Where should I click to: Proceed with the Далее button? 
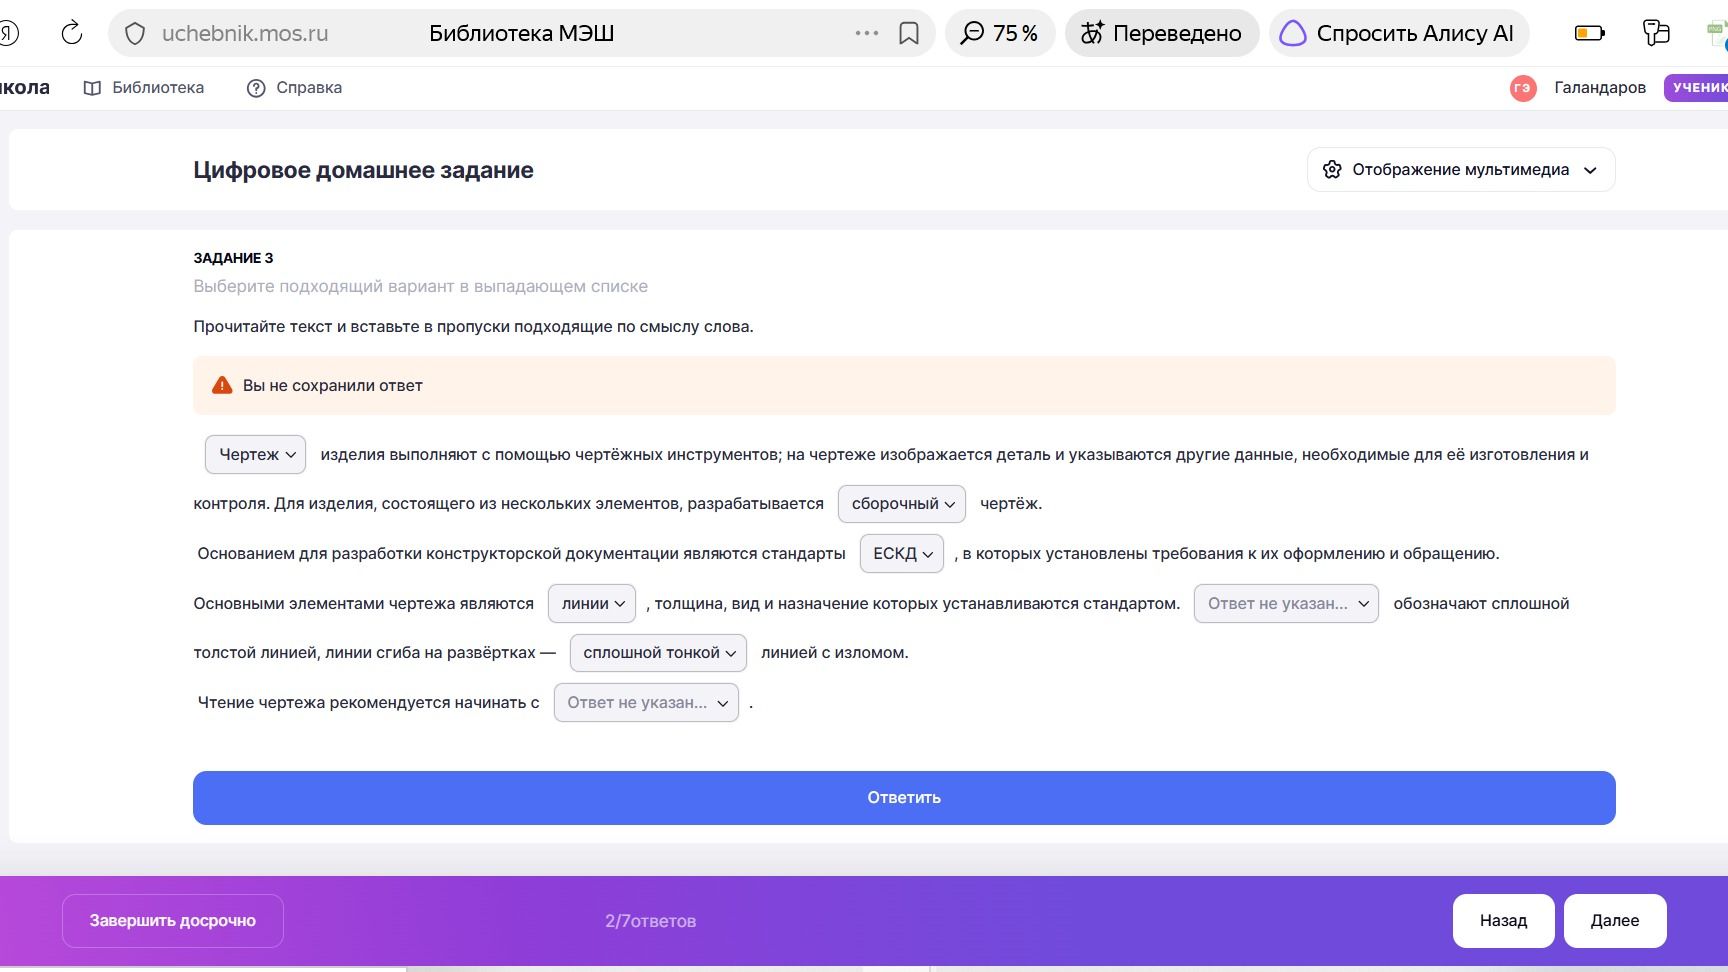pos(1615,921)
